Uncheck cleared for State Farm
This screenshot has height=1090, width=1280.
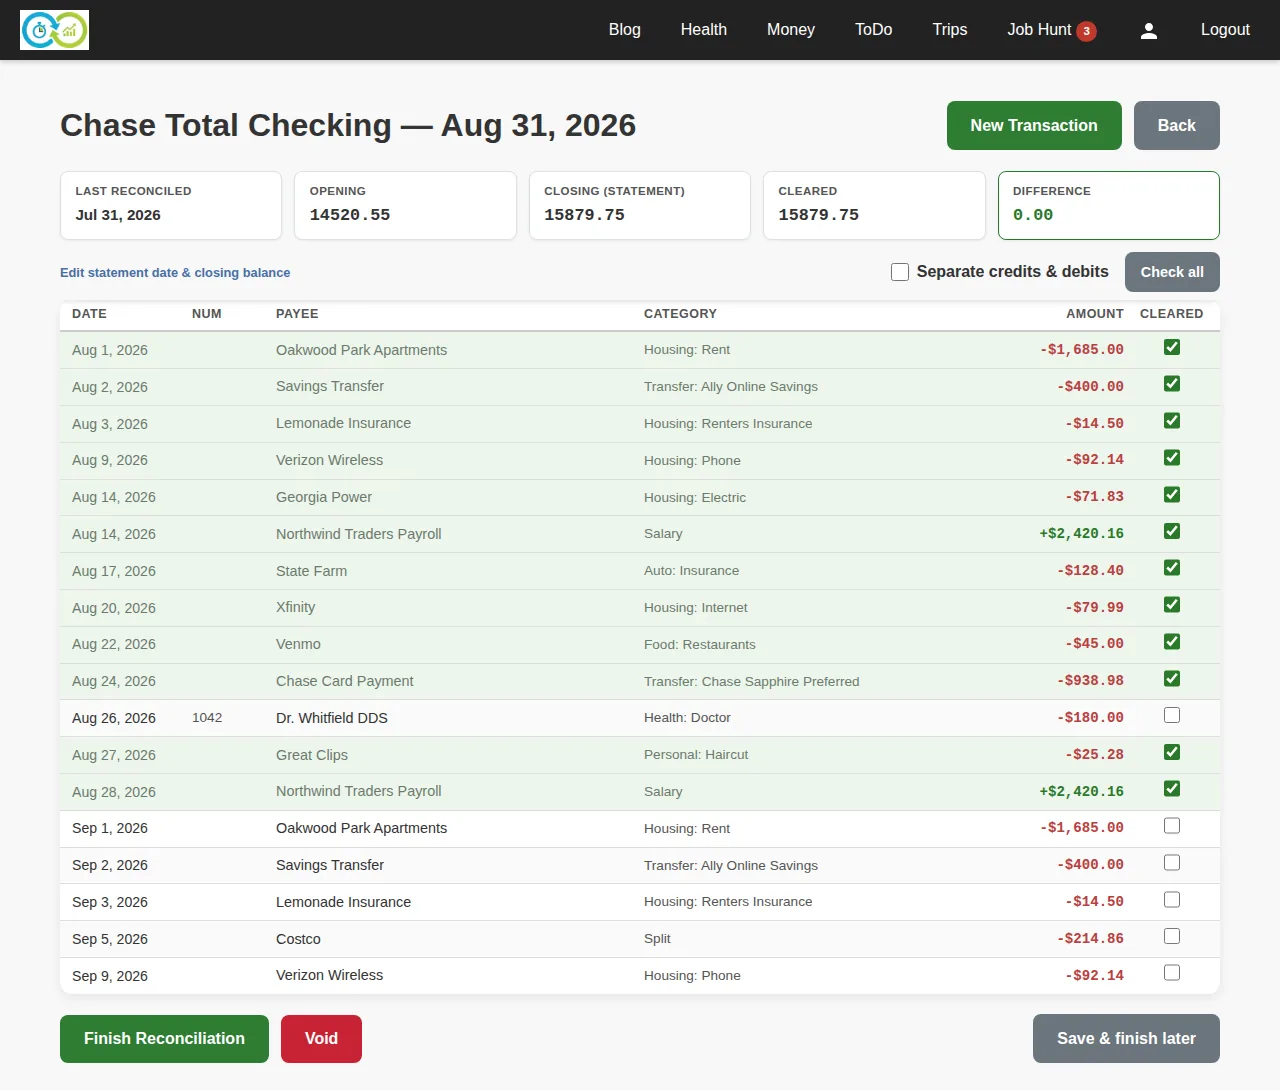[1172, 568]
